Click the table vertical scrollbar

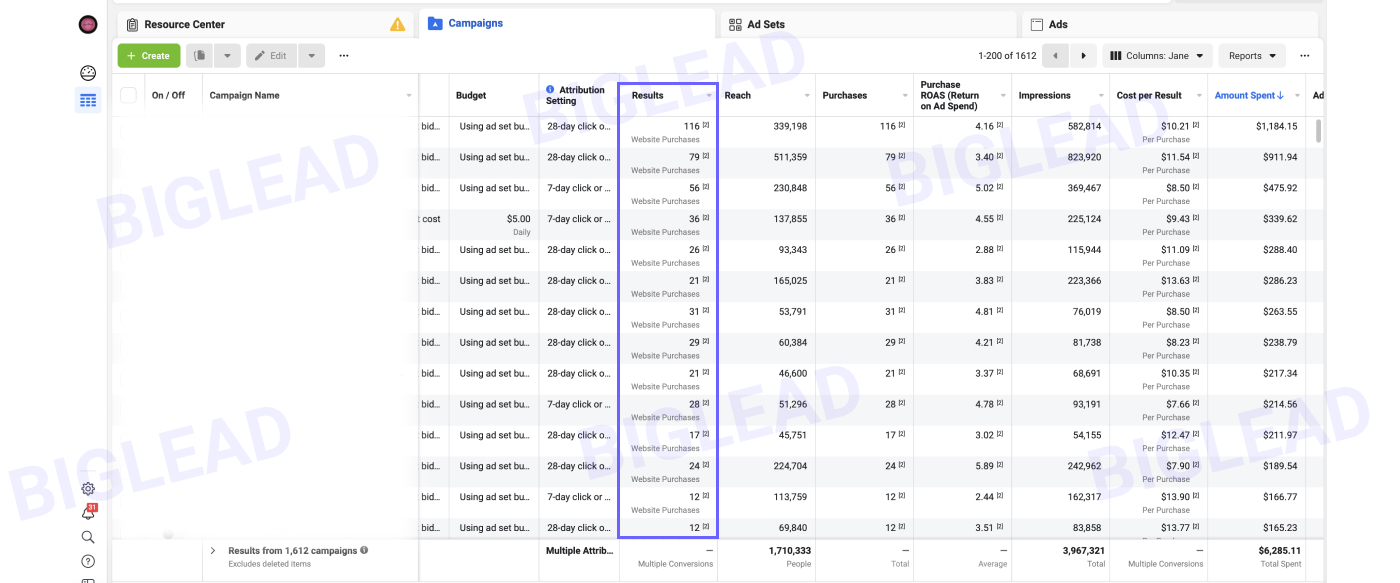1318,131
